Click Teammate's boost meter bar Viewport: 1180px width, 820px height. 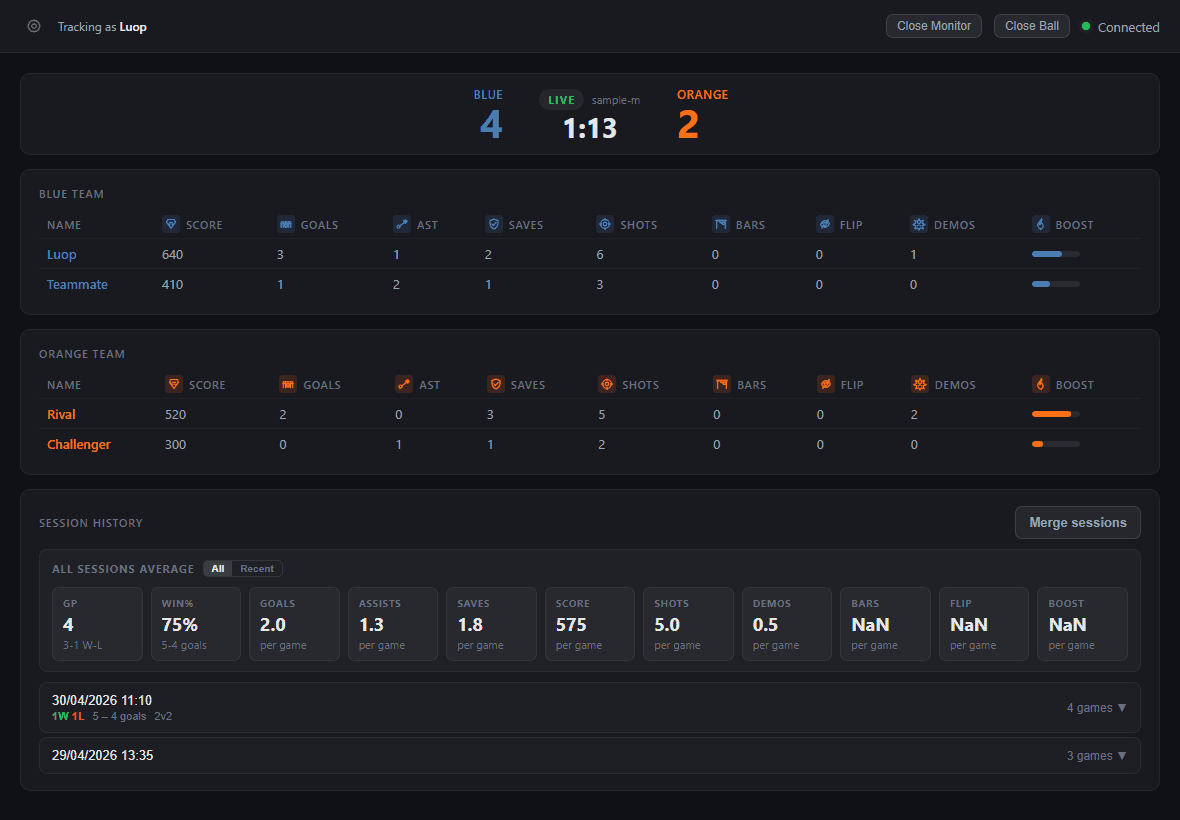click(1056, 284)
